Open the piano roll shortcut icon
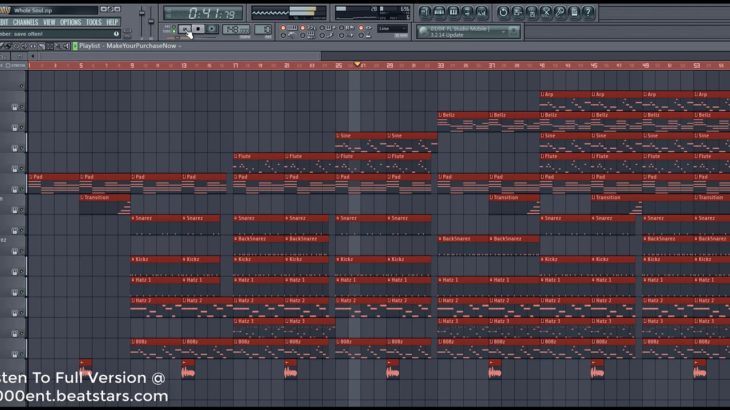 (x=453, y=12)
